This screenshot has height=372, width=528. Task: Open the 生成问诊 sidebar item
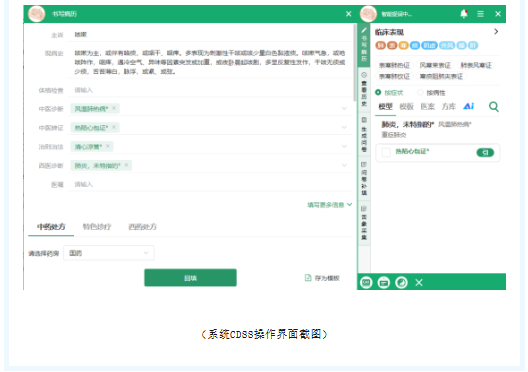[x=364, y=134]
